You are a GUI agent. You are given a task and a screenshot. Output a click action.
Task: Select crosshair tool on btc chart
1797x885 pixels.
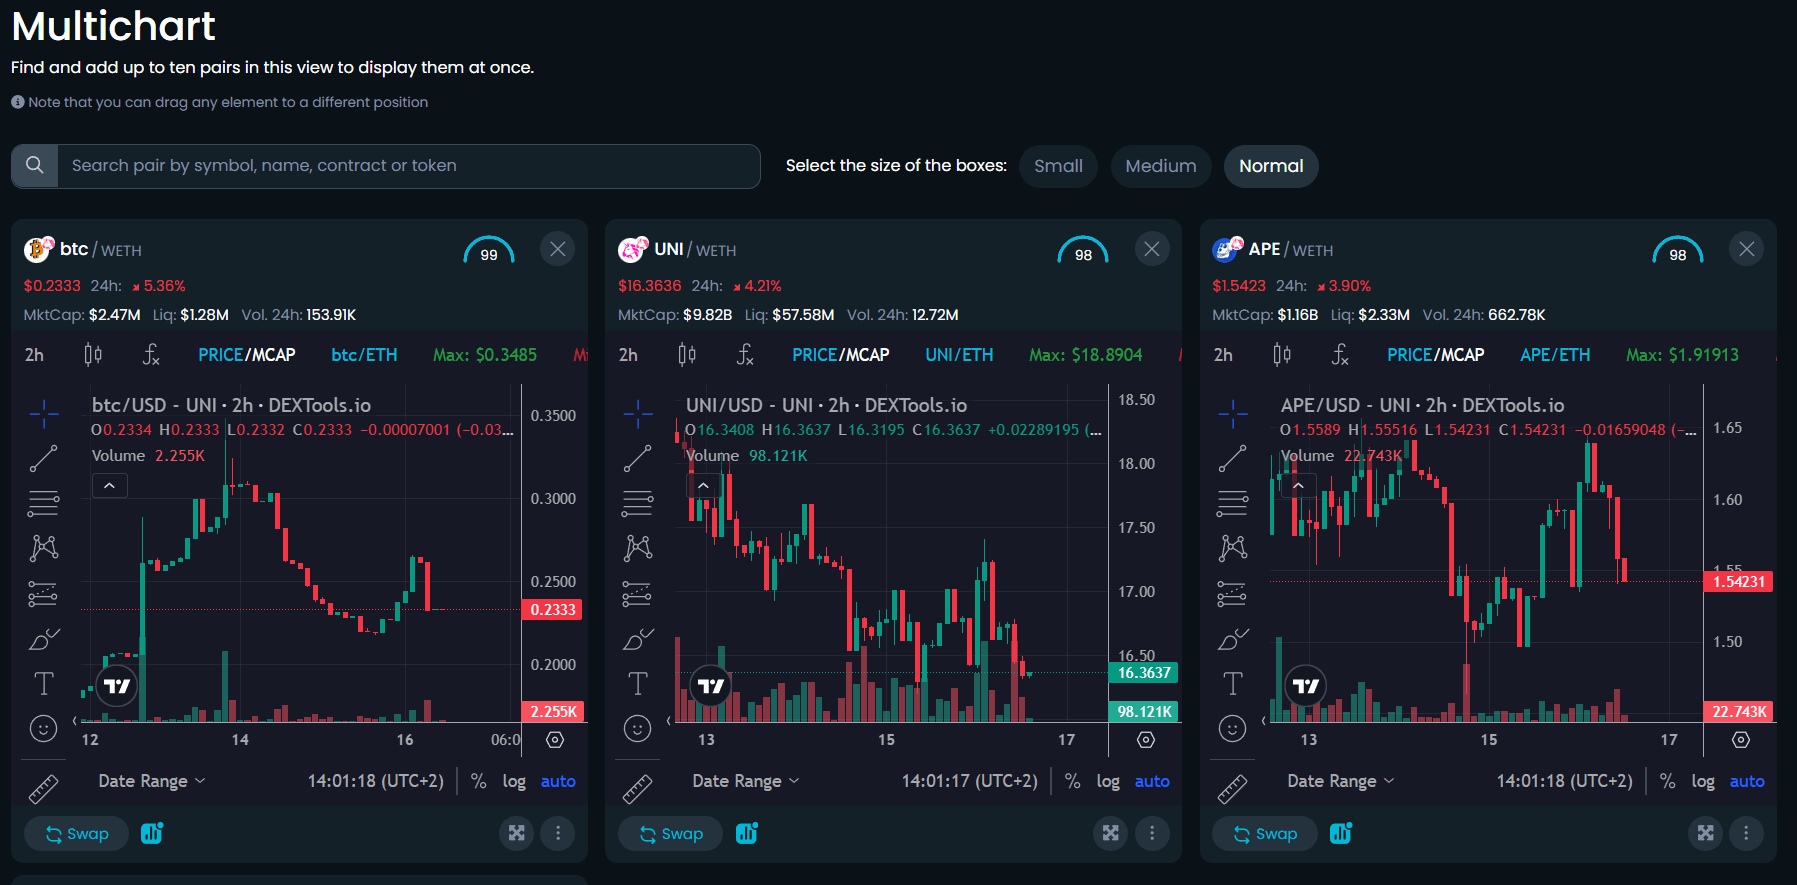coord(44,413)
